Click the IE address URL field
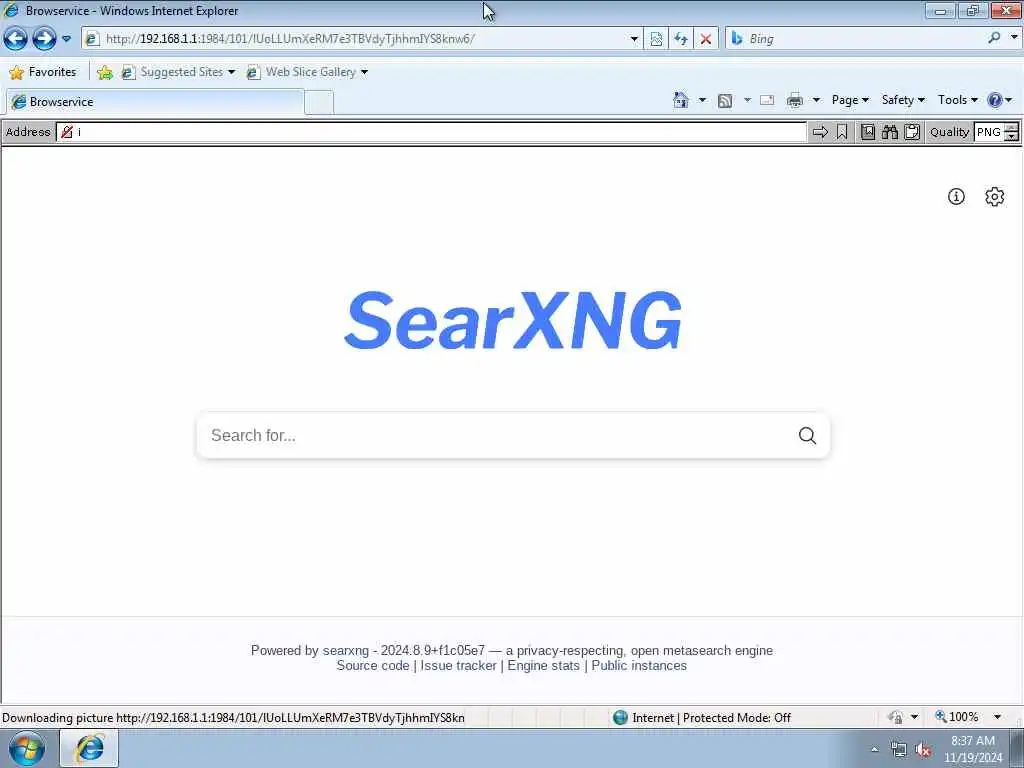Viewport: 1024px width, 768px height. click(x=356, y=39)
